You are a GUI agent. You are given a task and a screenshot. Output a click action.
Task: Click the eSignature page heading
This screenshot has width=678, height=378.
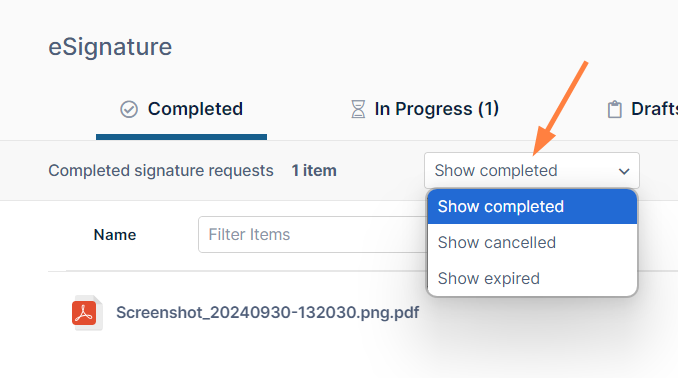point(110,47)
